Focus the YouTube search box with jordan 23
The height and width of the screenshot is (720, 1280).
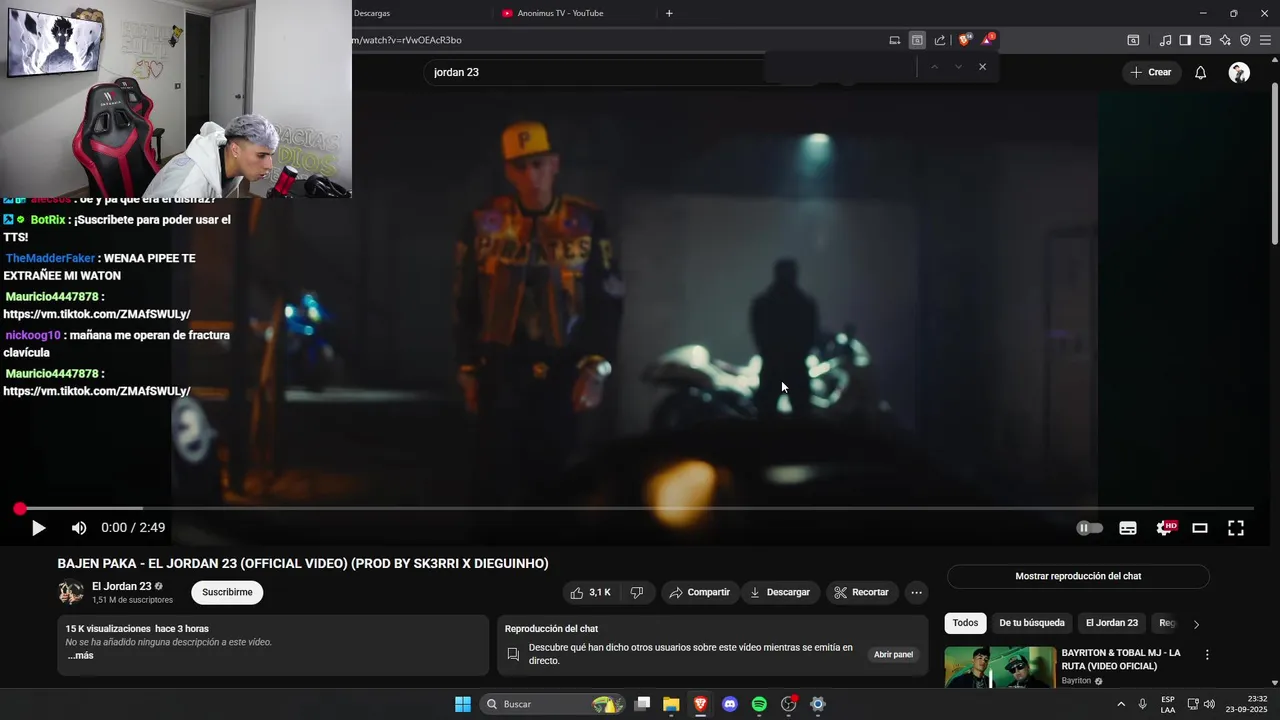pos(600,72)
